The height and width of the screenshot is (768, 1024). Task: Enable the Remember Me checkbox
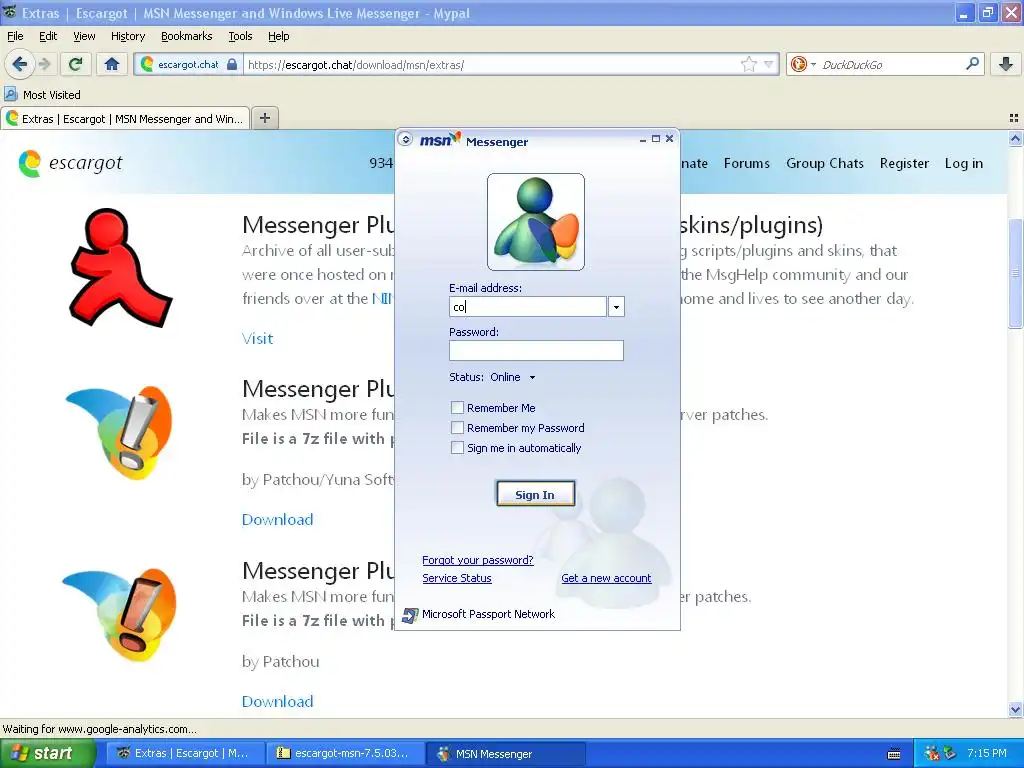(457, 408)
